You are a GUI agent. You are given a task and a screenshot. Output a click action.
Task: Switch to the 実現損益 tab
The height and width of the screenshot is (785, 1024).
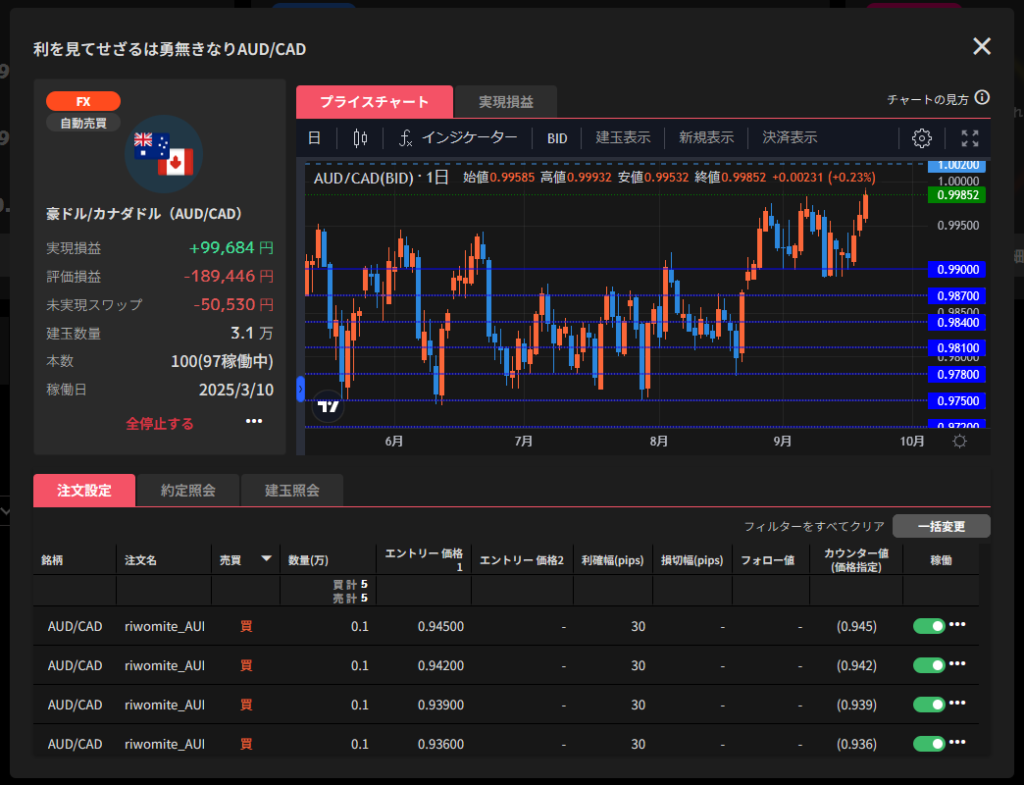506,102
